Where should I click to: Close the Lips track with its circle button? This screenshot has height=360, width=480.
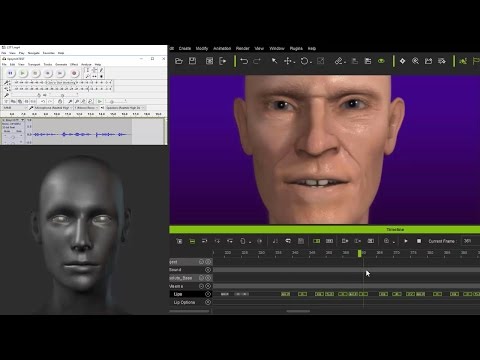point(208,294)
